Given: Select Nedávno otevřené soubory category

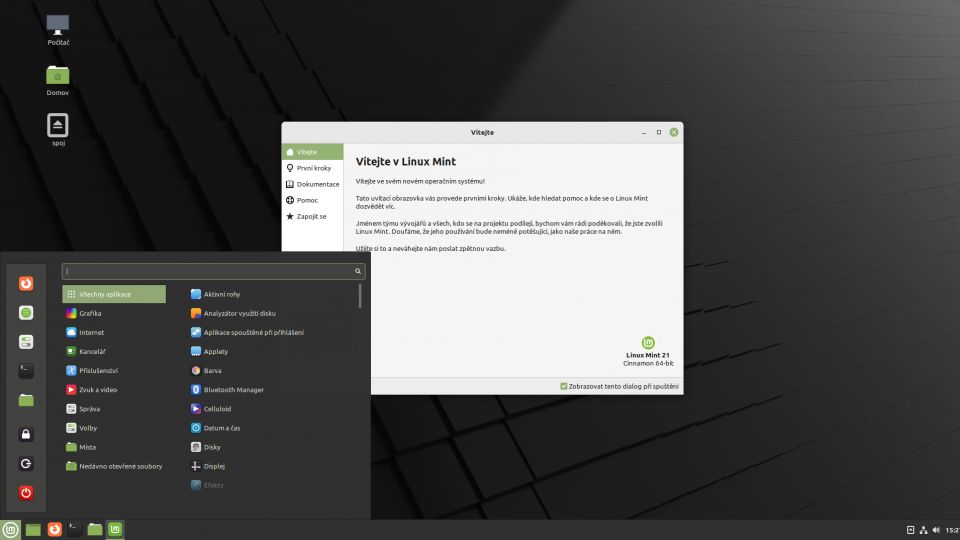Looking at the screenshot, I should tap(114, 467).
